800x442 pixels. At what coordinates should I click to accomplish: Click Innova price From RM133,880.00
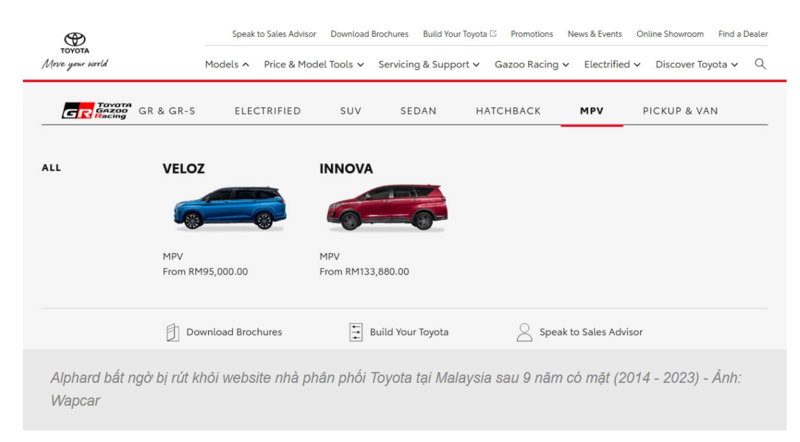coord(364,272)
